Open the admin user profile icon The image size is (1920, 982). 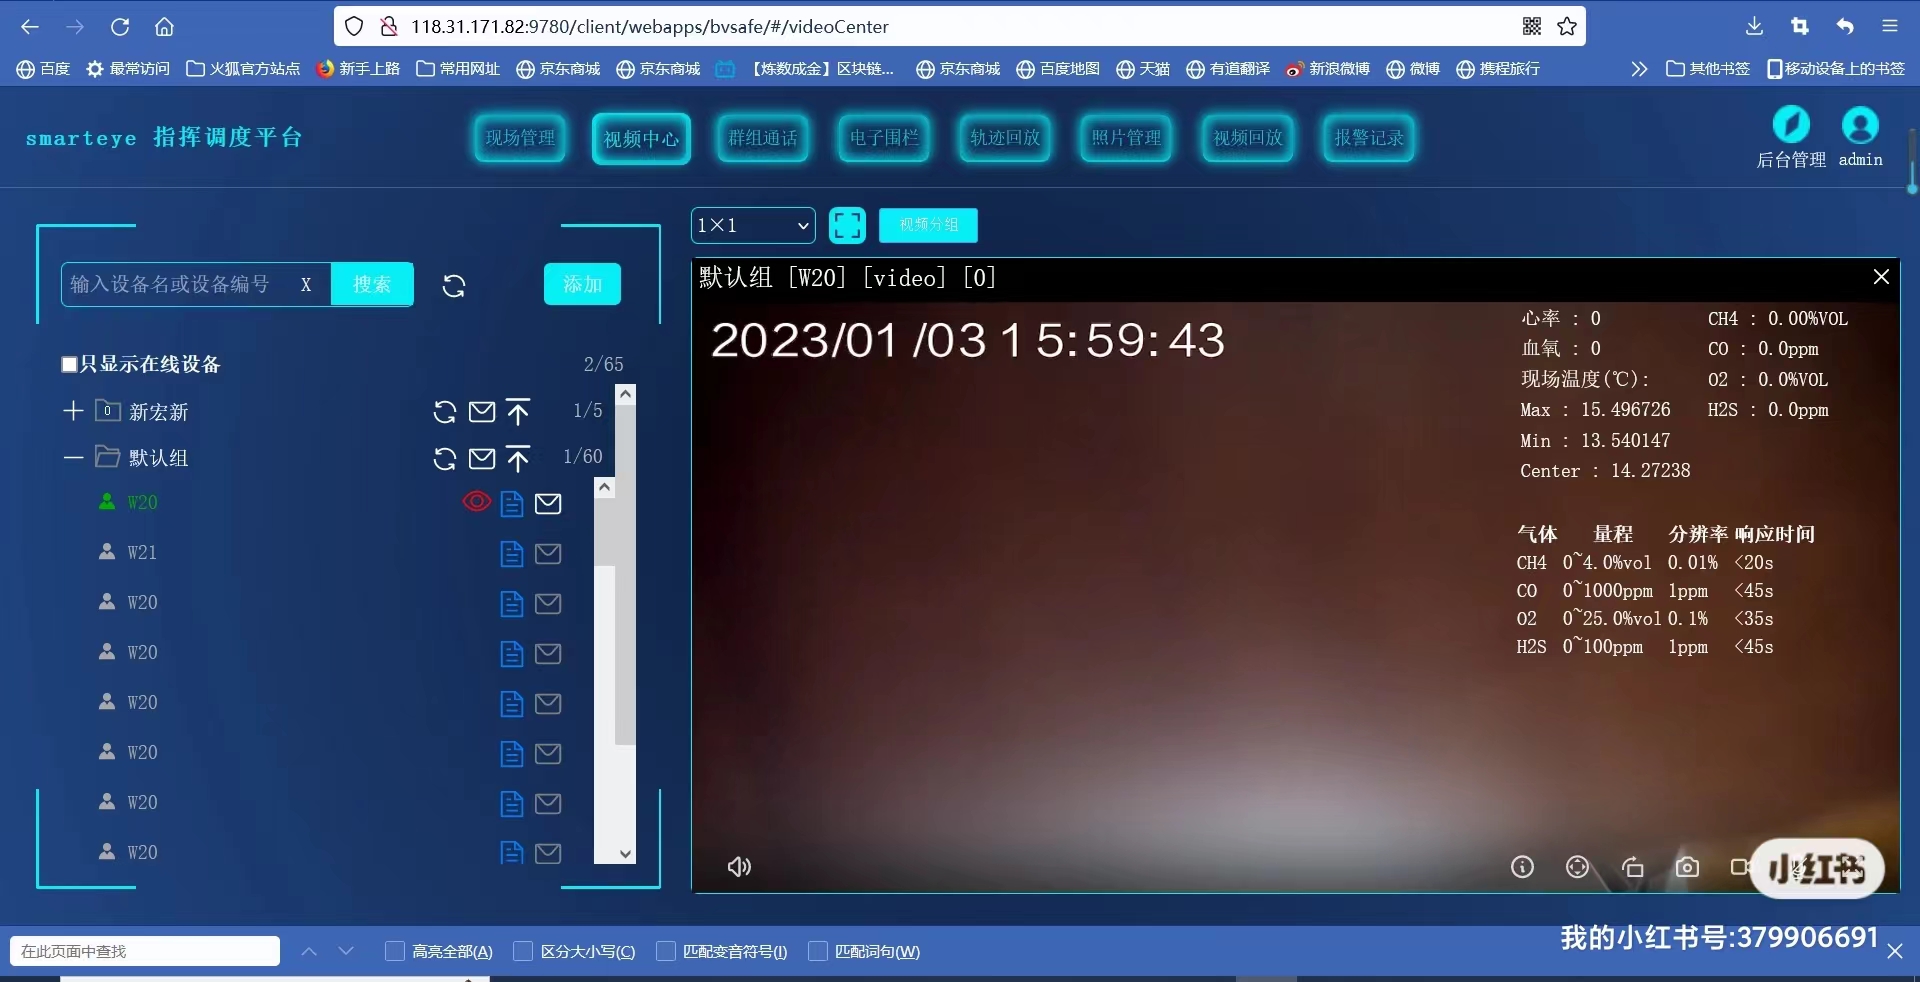coord(1860,125)
